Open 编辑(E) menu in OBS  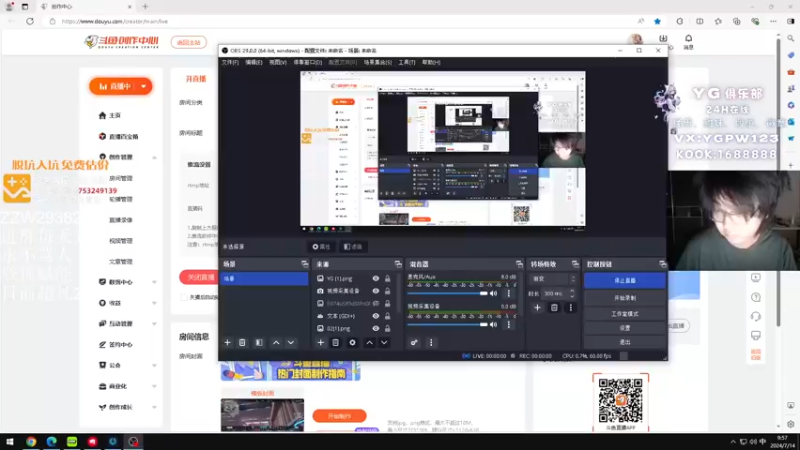coord(254,62)
